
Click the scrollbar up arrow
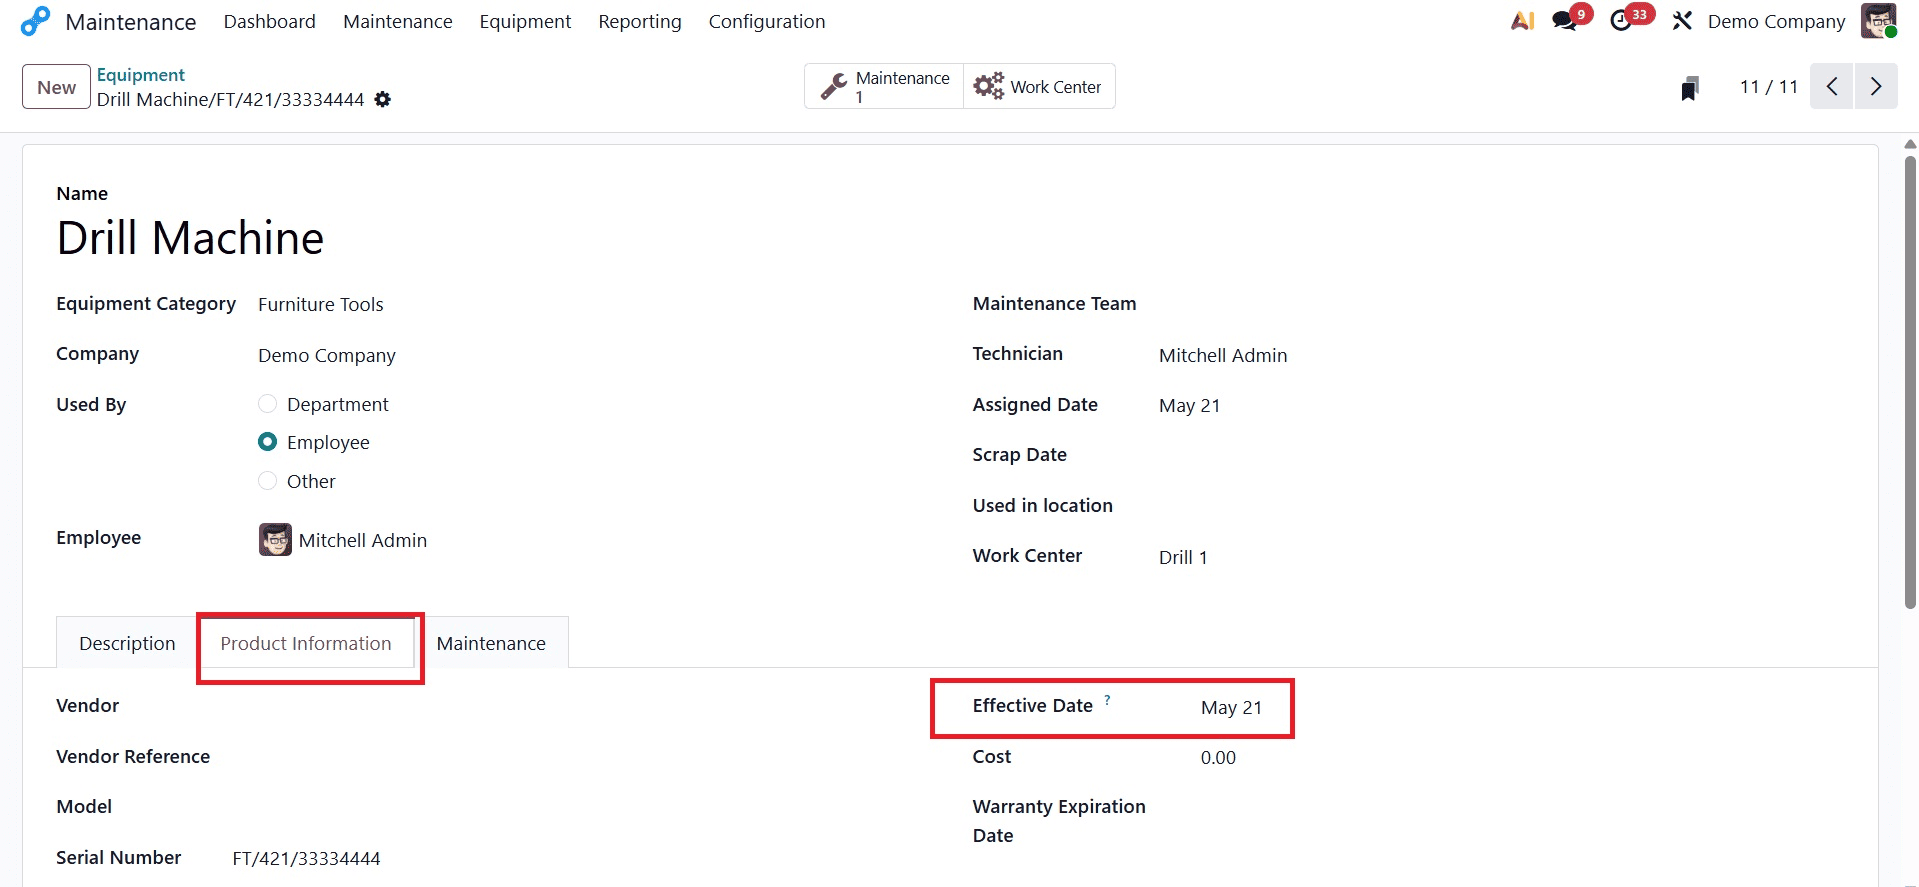pyautogui.click(x=1910, y=144)
